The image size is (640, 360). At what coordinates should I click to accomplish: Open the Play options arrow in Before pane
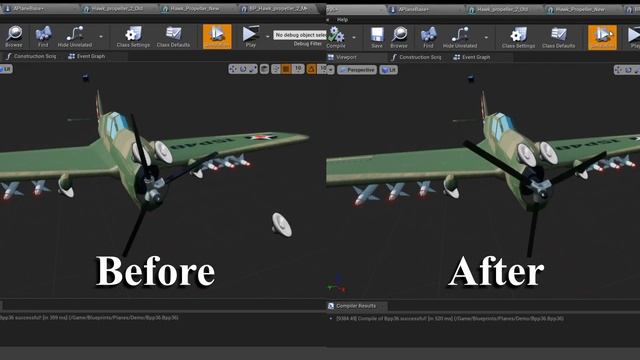(x=268, y=37)
